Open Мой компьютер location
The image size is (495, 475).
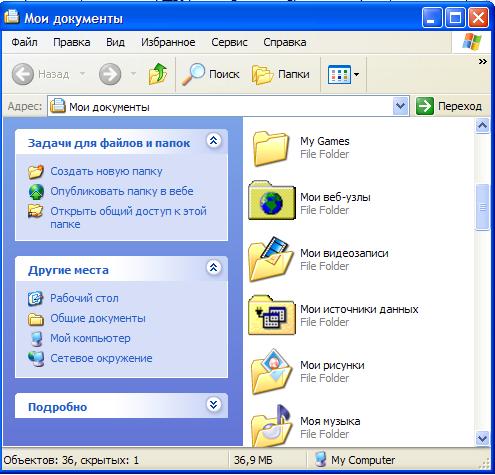(90, 338)
